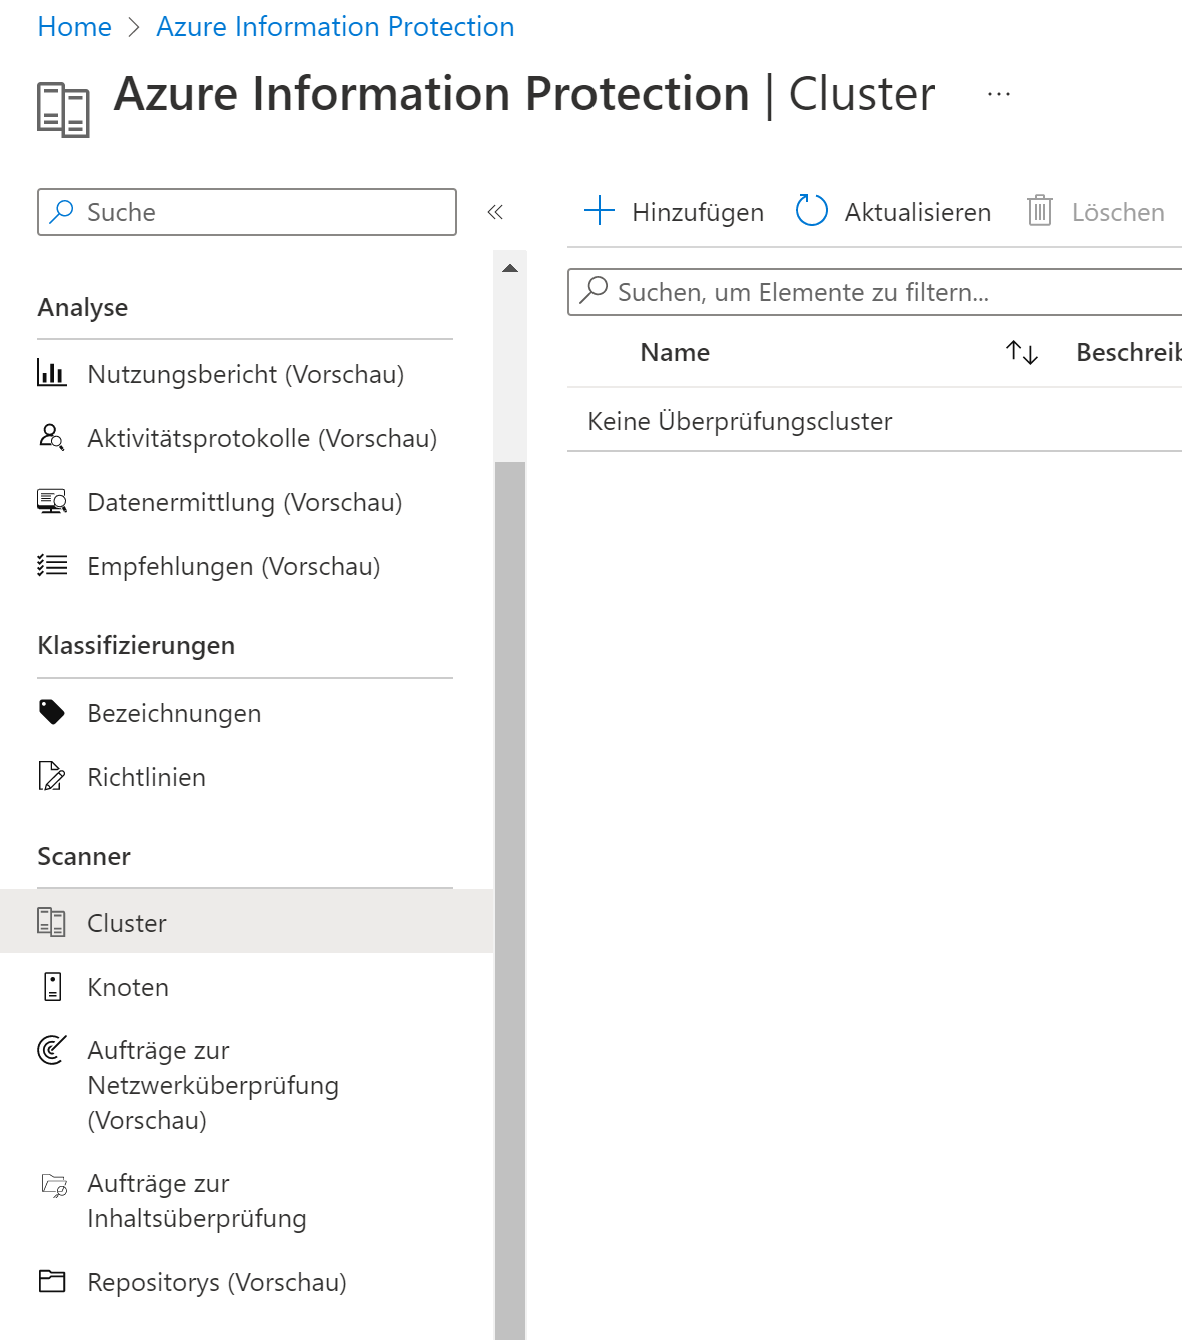Open Azure Information Protection breadcrumb link
This screenshot has width=1182, height=1340.
coord(334,26)
